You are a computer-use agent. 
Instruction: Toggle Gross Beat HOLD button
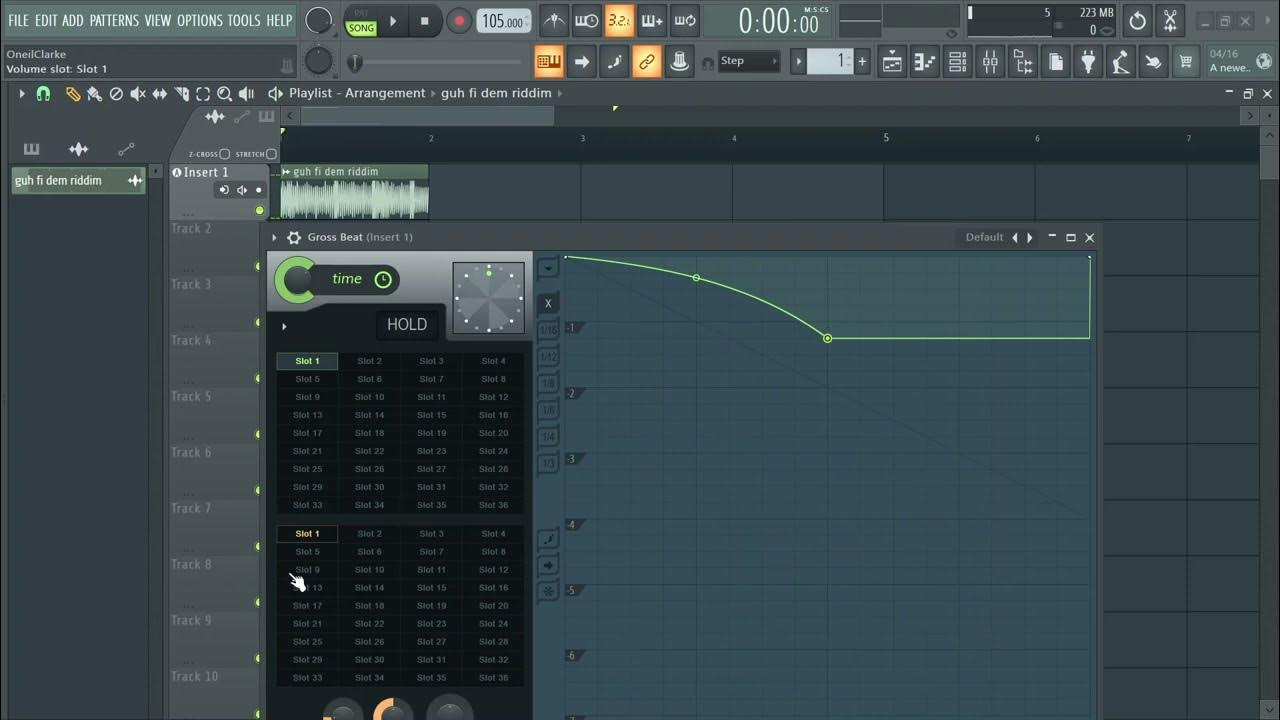coord(406,324)
